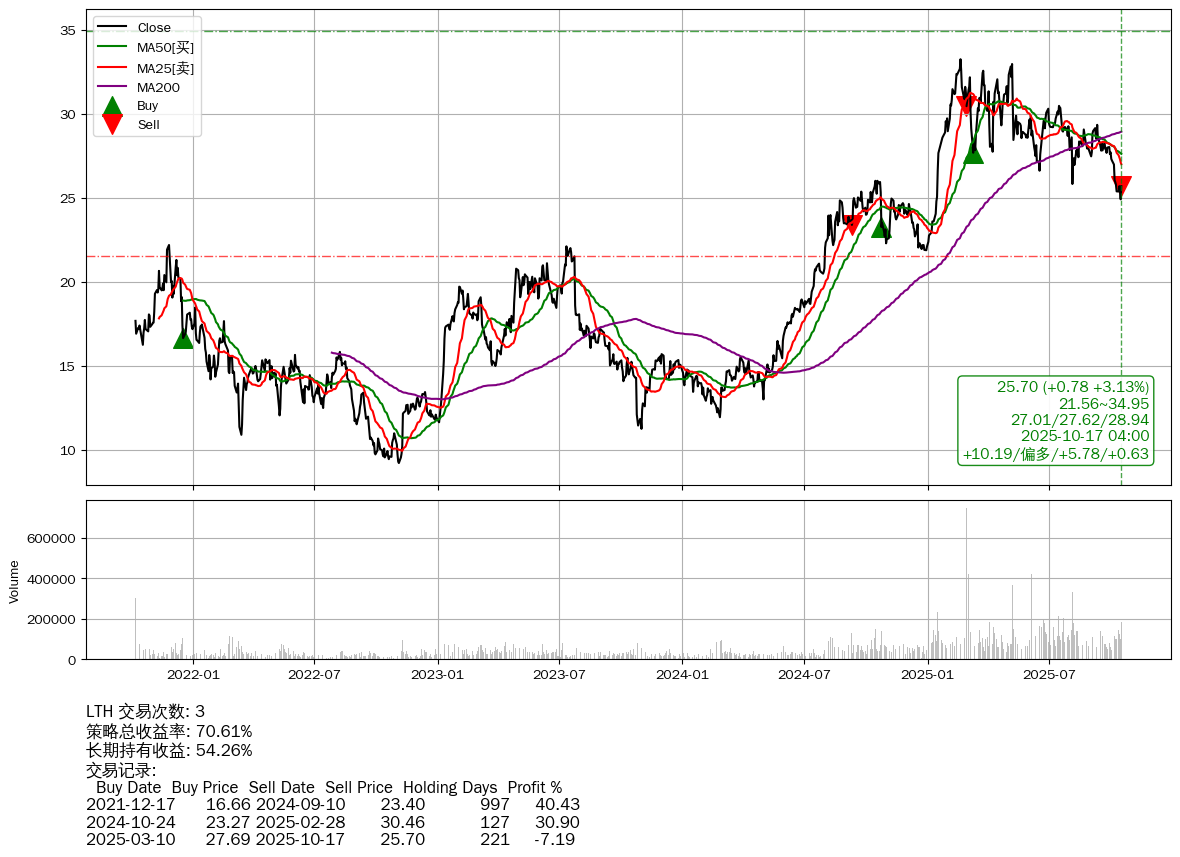Image resolution: width=1180 pixels, height=857 pixels.
Task: Click the MA200 legend label
Action: pyautogui.click(x=158, y=87)
